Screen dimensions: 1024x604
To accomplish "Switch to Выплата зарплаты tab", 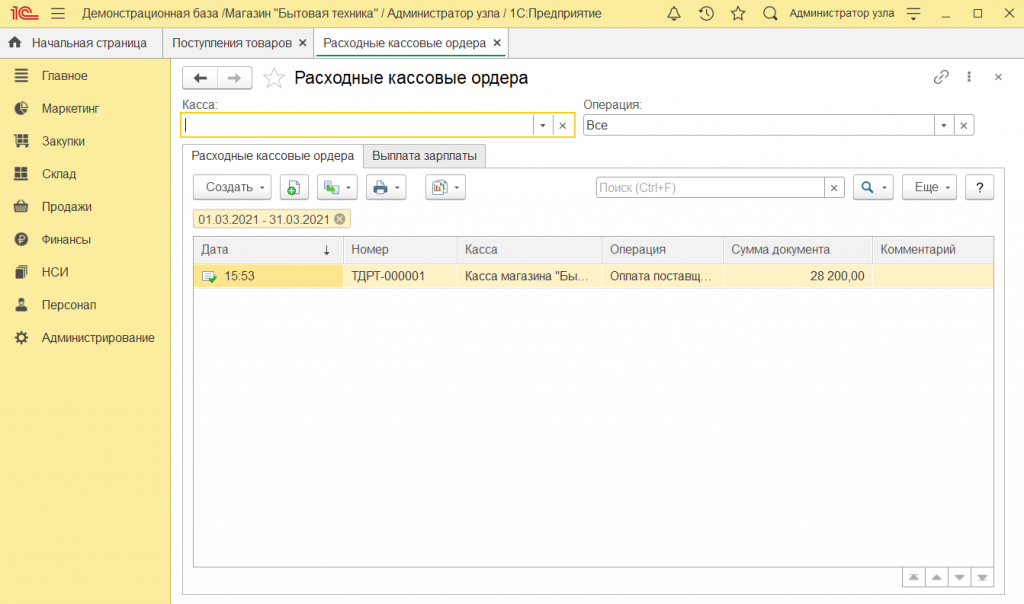I will click(424, 156).
